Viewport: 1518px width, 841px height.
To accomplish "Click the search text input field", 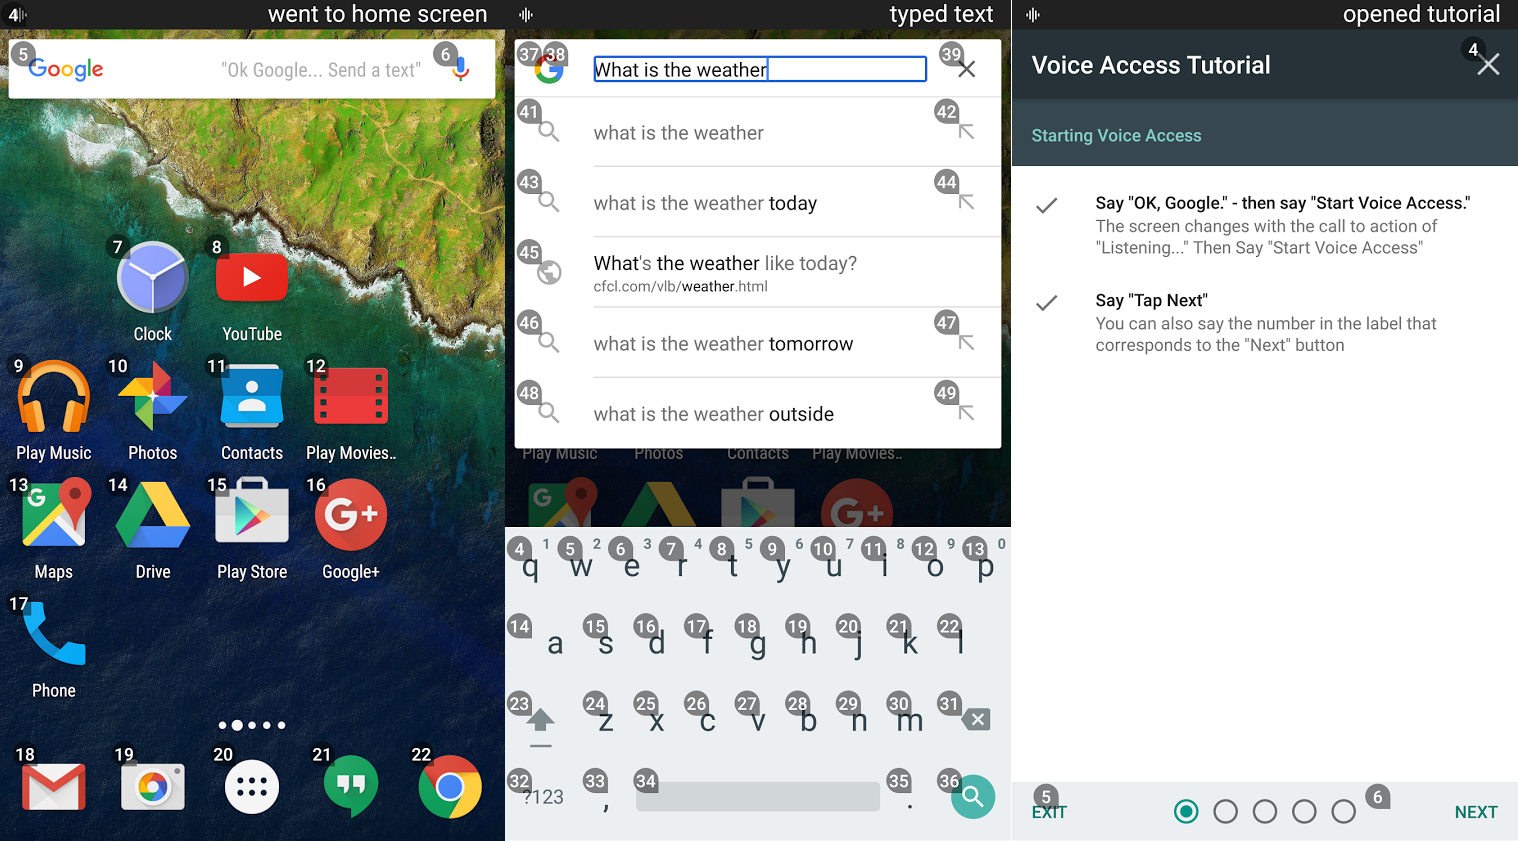I will 759,69.
